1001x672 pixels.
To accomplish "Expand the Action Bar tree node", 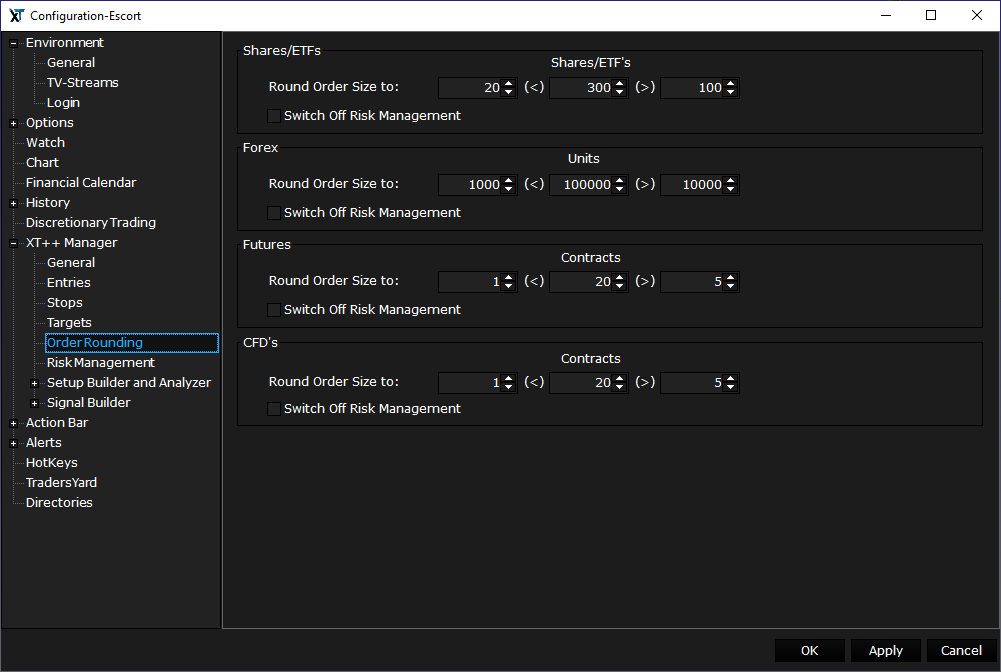I will (x=13, y=423).
